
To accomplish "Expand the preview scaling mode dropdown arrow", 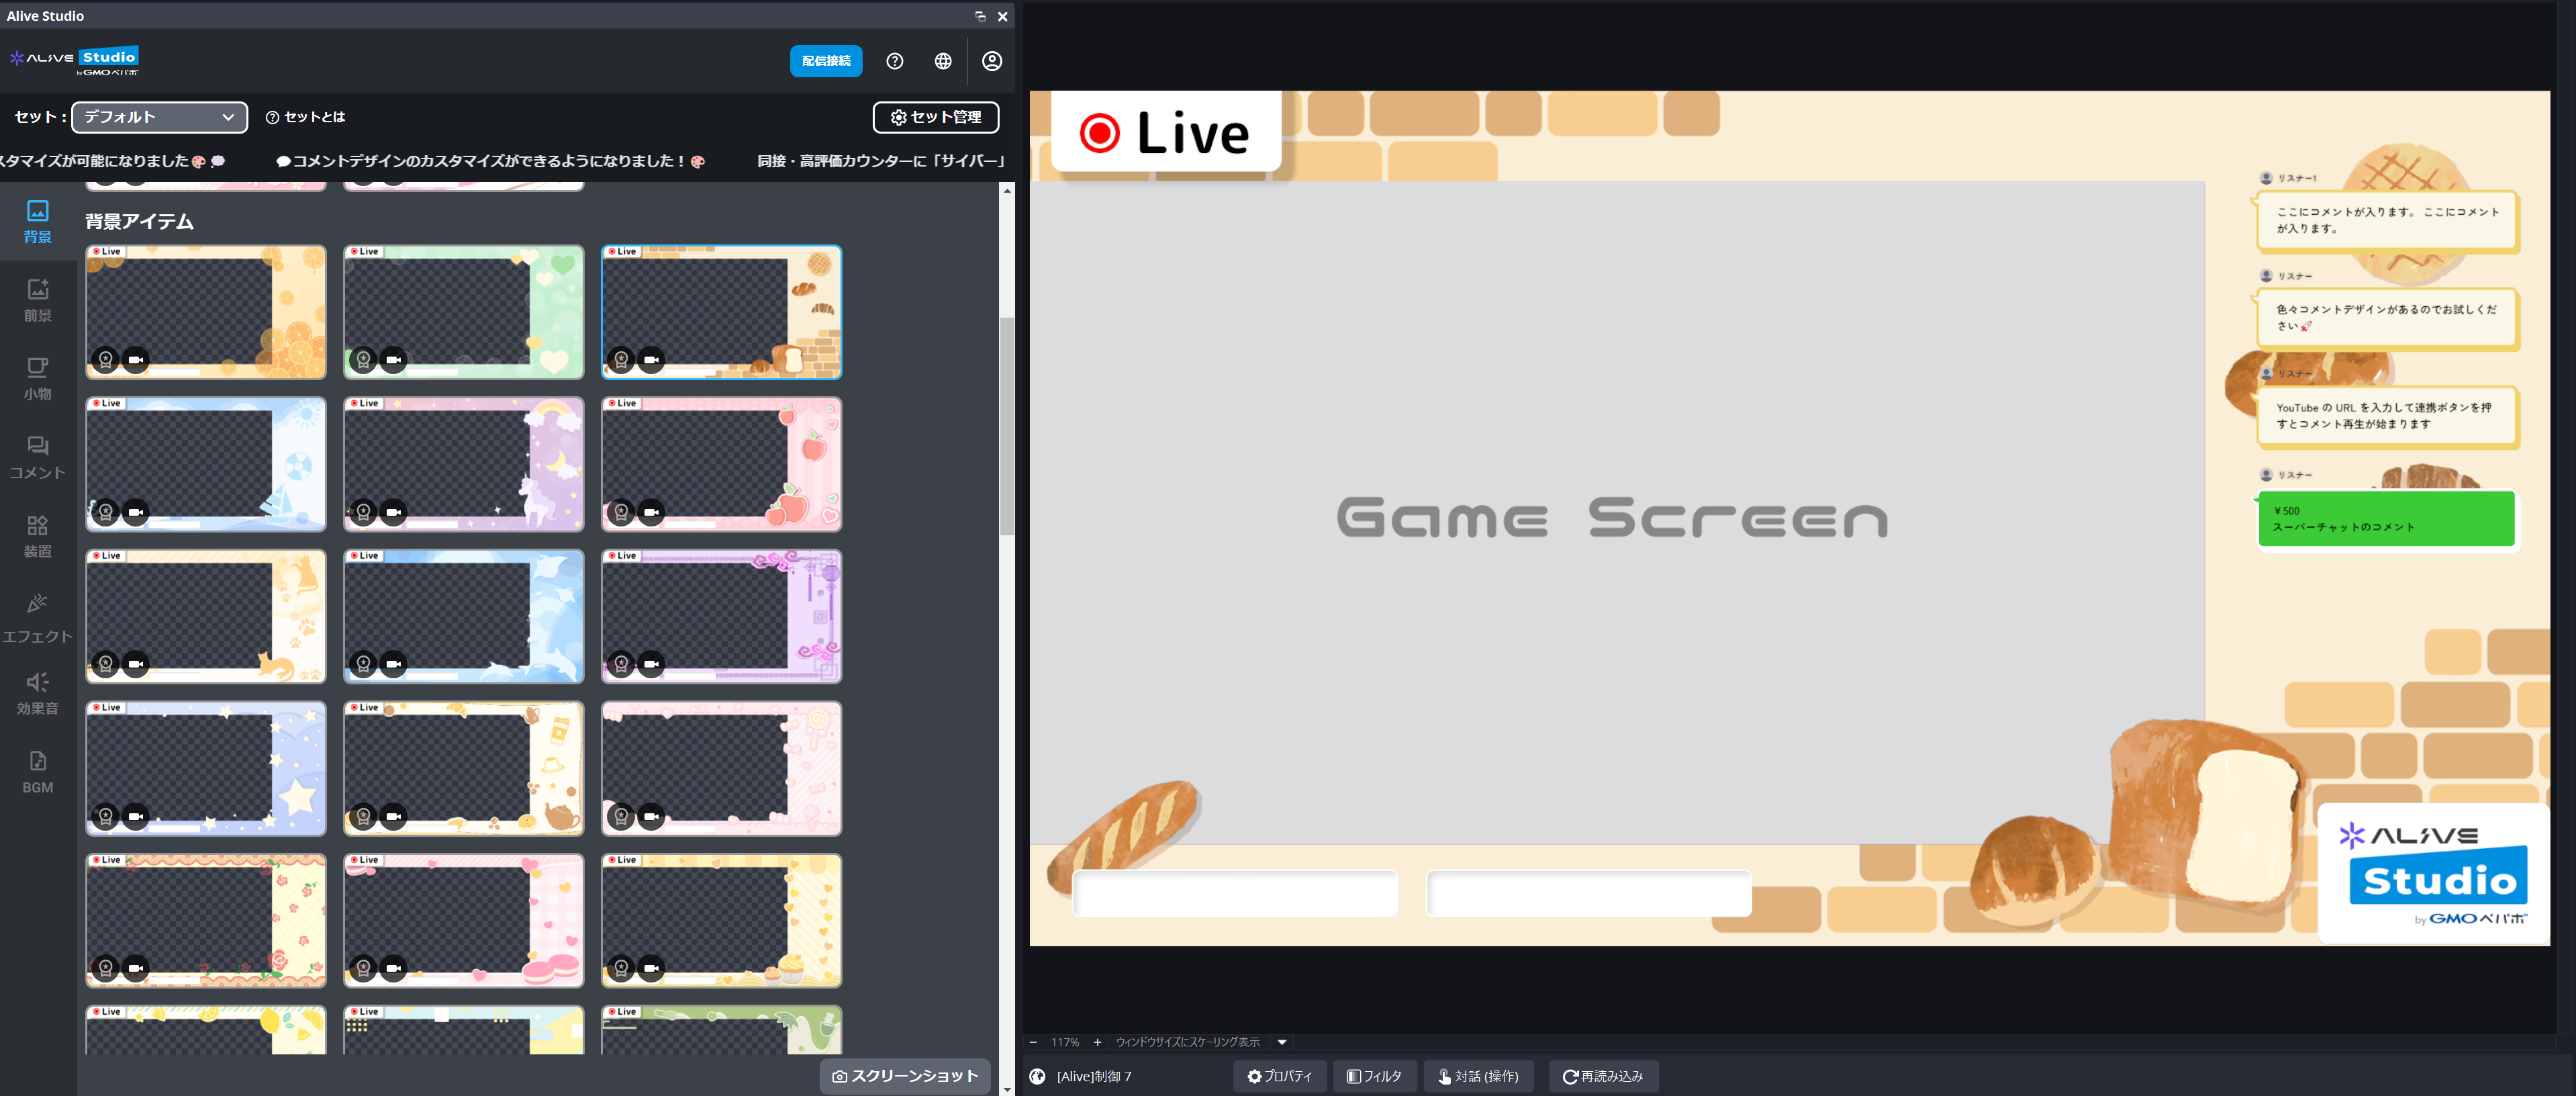I will [x=1281, y=1042].
